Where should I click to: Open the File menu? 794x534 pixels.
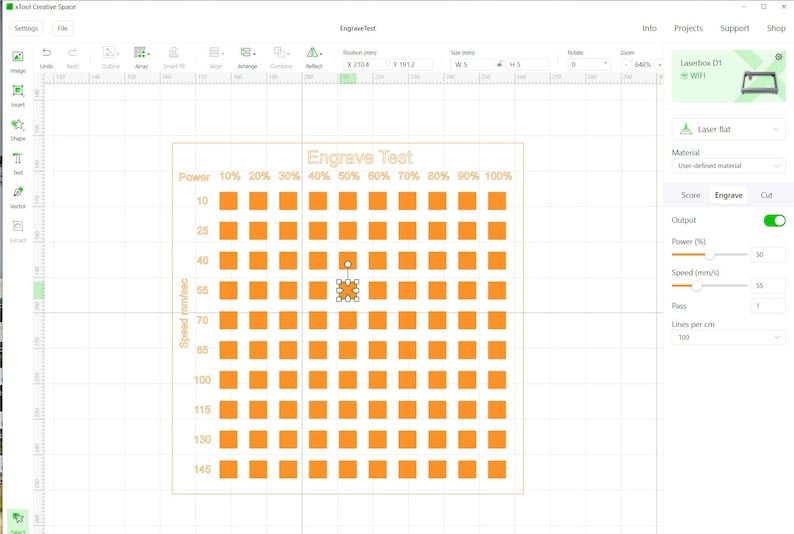62,28
